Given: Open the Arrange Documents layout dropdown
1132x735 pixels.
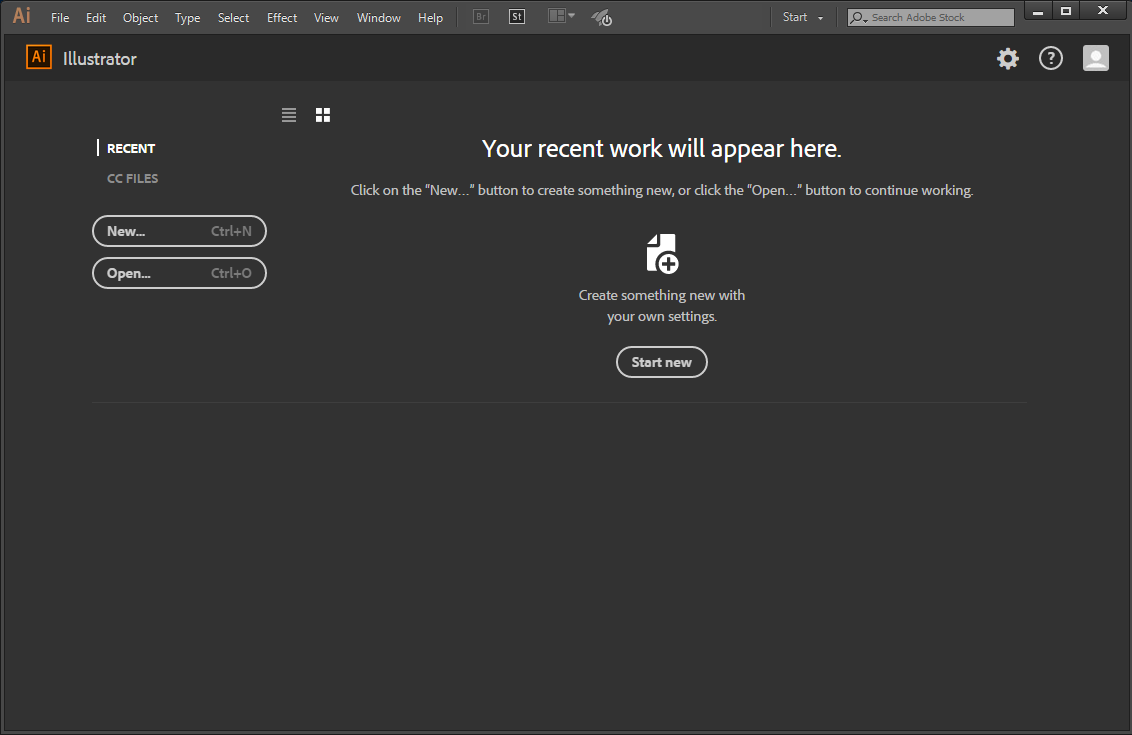Looking at the screenshot, I should coord(562,16).
